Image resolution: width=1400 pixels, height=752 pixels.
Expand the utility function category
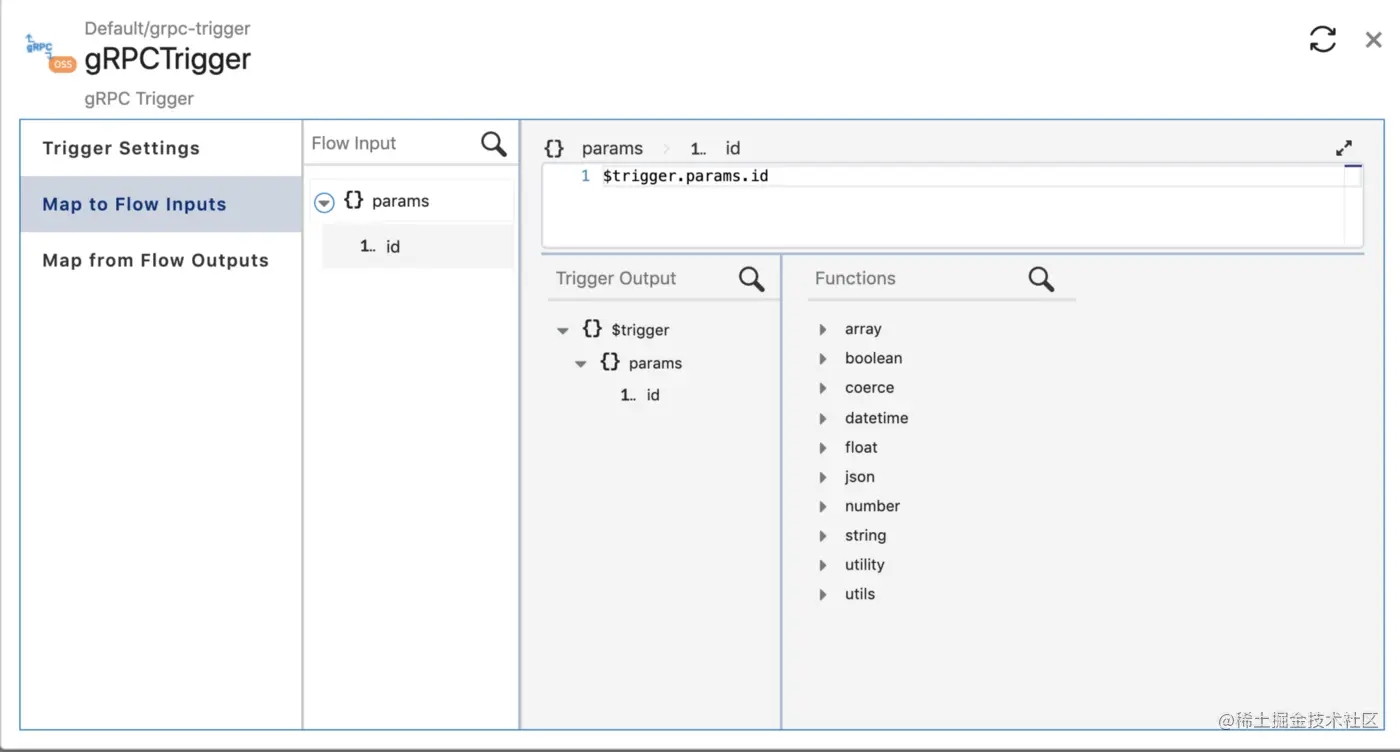pyautogui.click(x=823, y=565)
